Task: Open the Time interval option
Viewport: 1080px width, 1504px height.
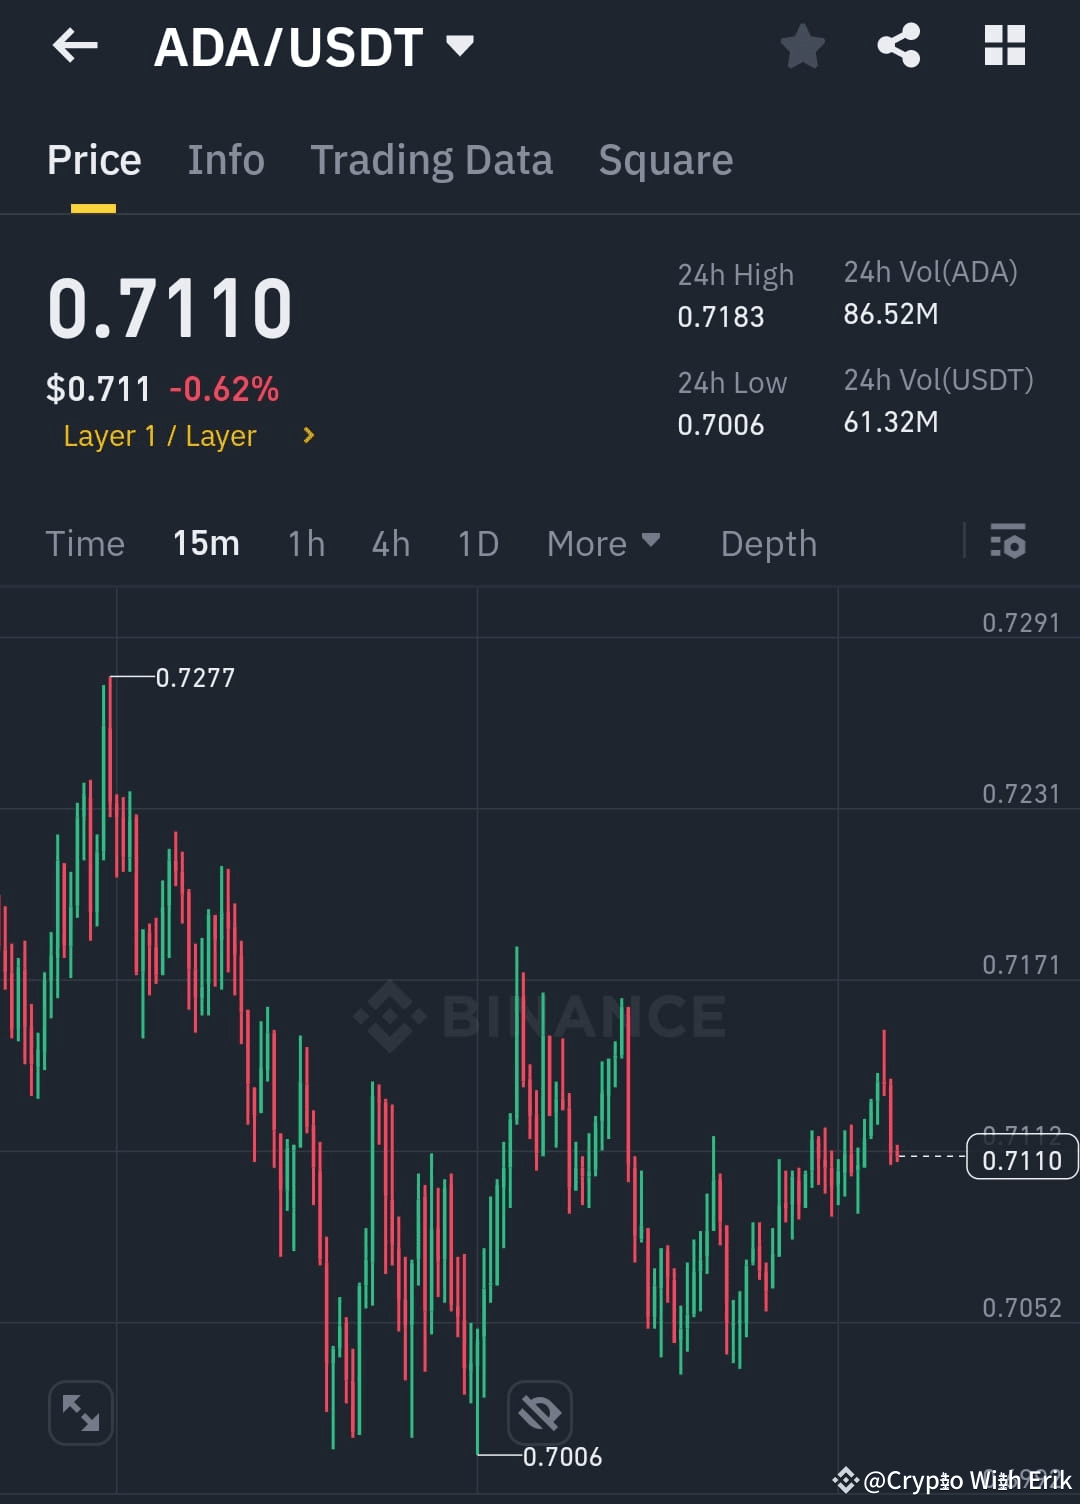Action: 85,543
